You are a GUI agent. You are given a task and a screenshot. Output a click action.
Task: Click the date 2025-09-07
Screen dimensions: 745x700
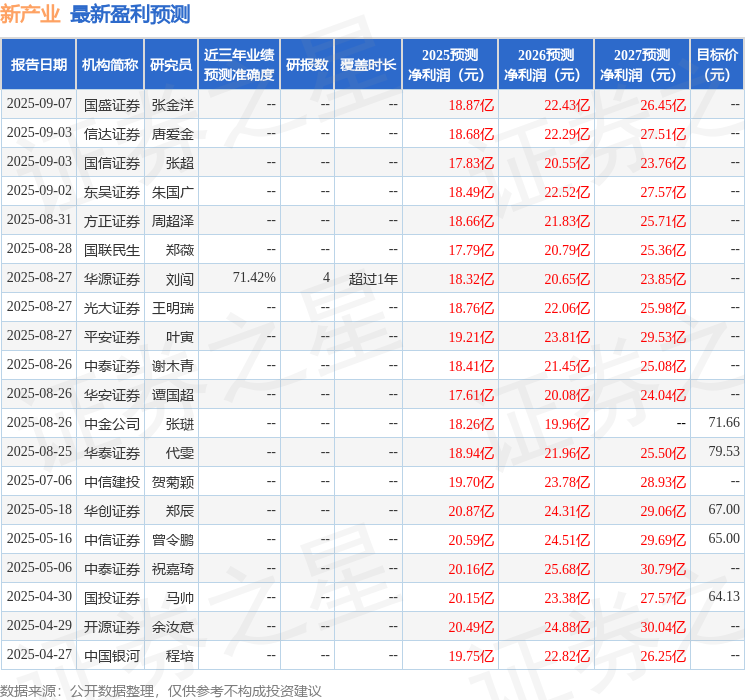[x=39, y=103]
